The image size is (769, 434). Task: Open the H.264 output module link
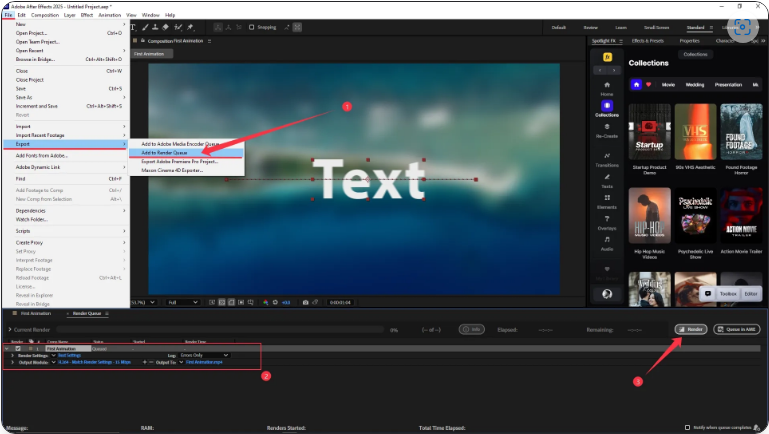[94, 362]
